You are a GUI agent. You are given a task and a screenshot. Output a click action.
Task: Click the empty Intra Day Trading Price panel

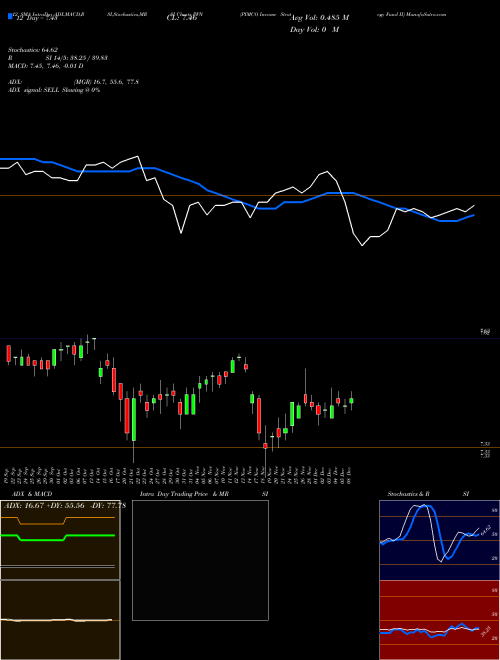(200, 560)
